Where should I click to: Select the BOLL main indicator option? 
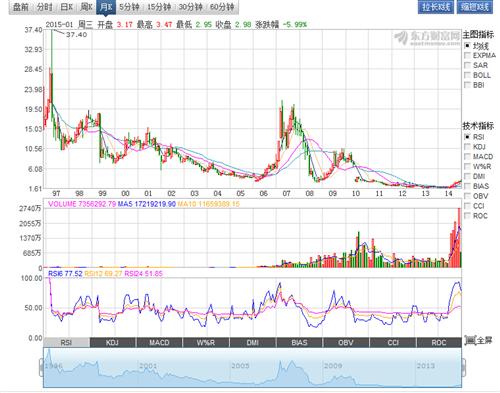click(468, 75)
